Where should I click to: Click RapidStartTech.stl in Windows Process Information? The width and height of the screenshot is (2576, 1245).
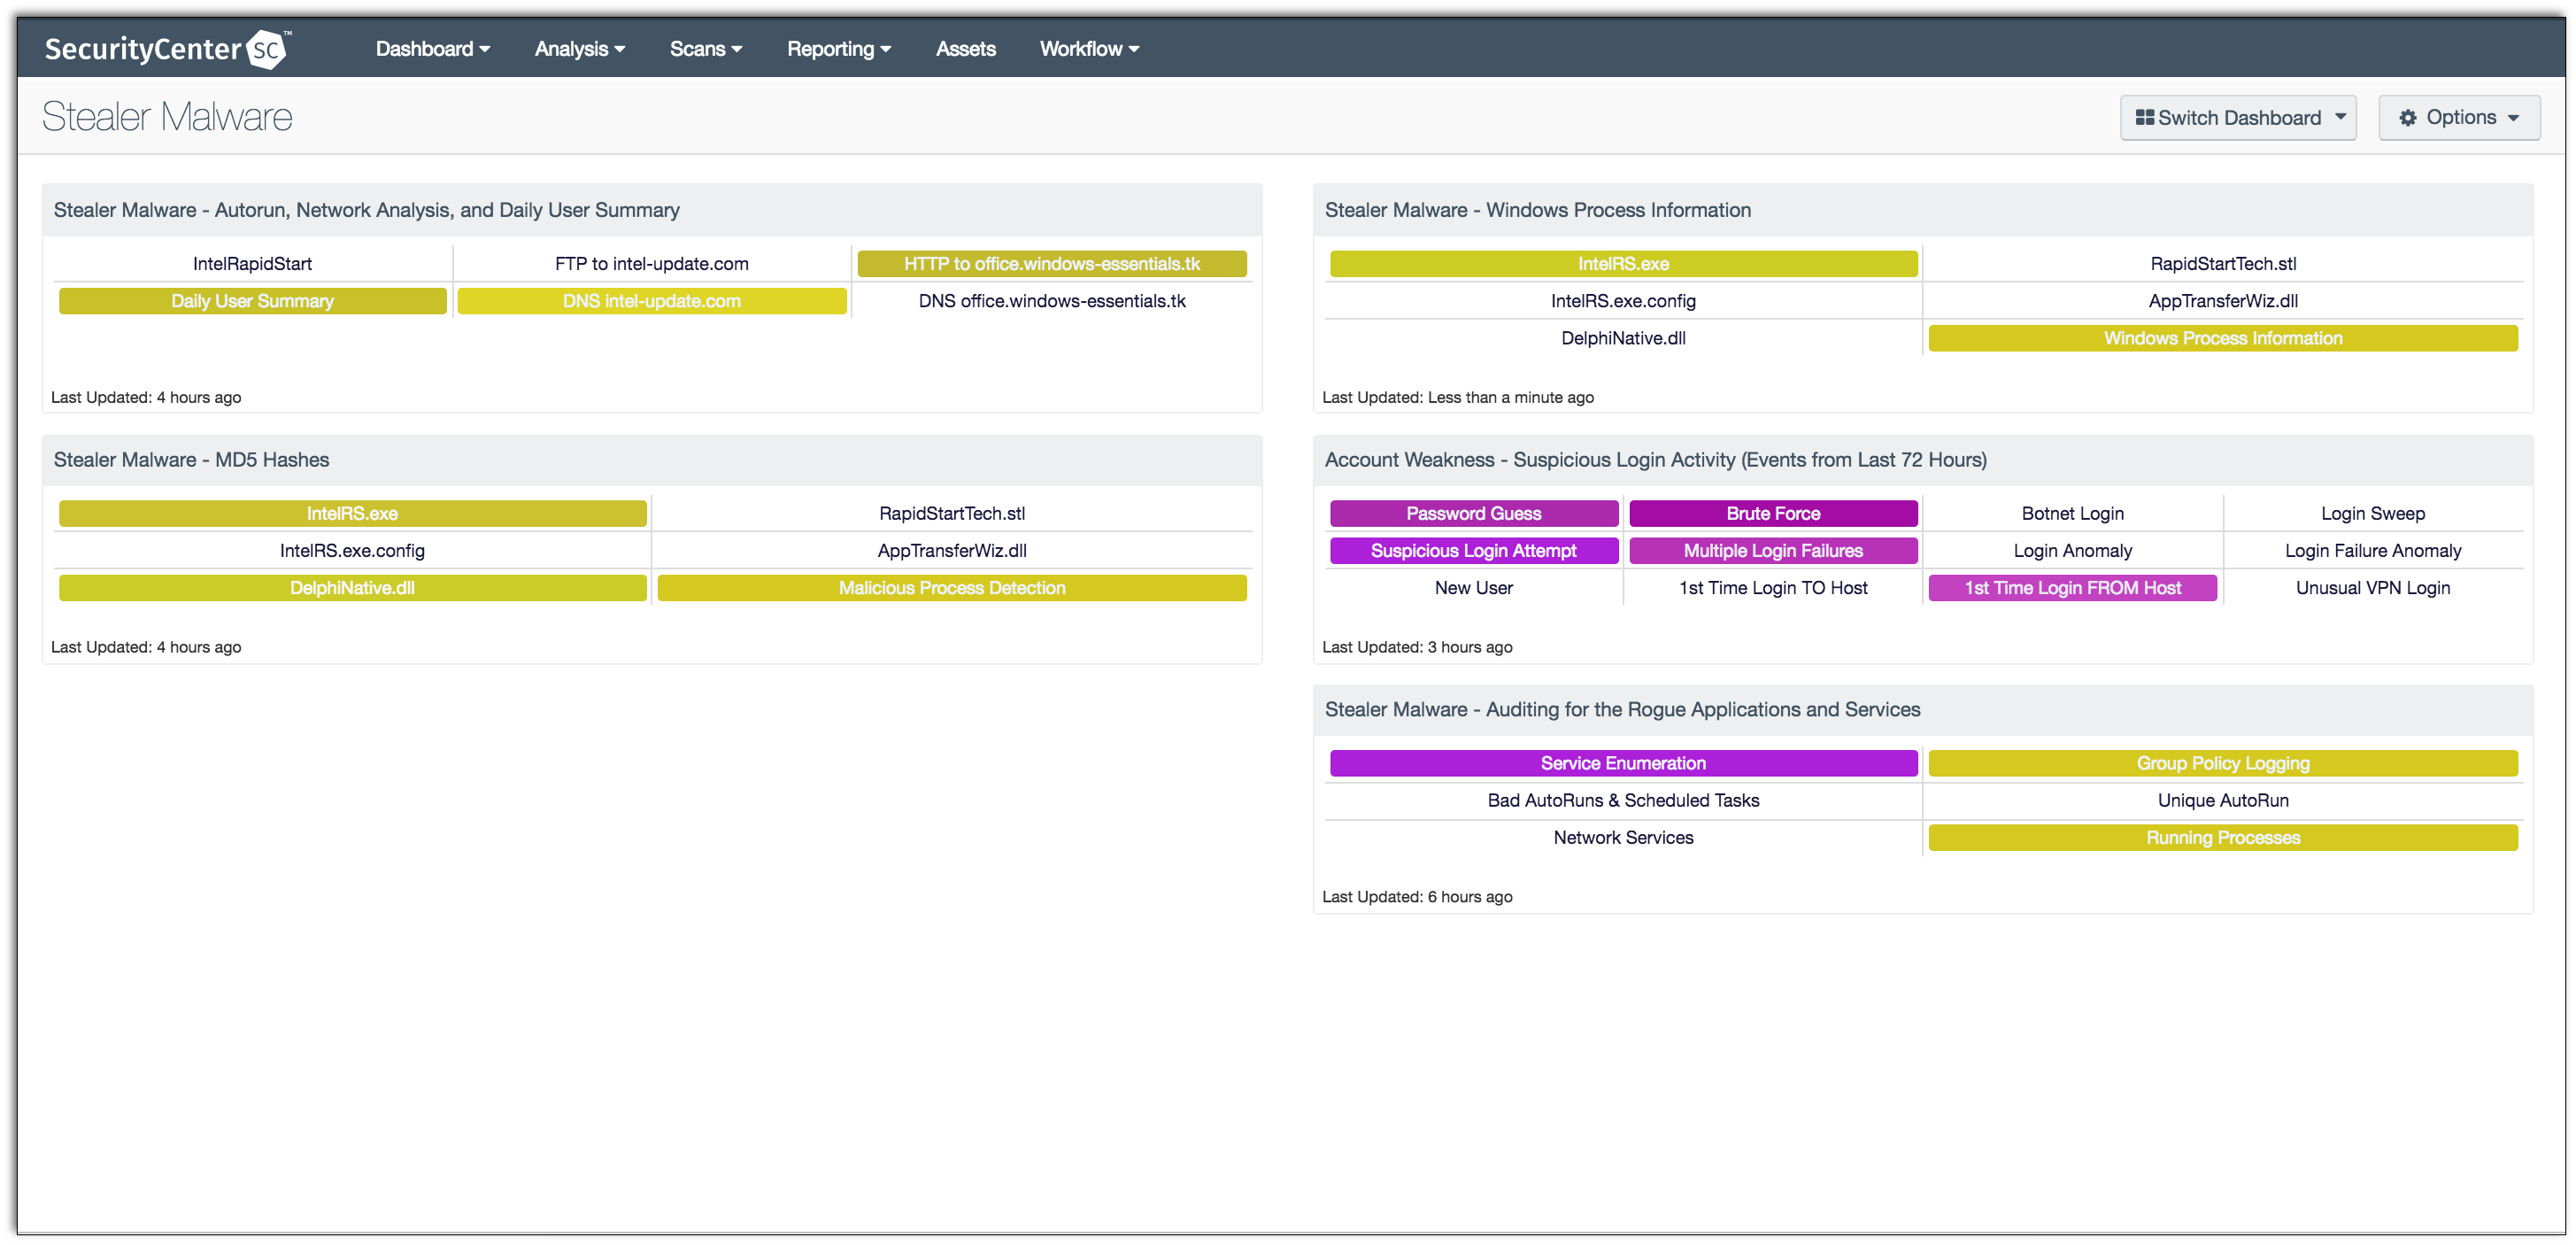pos(2223,264)
